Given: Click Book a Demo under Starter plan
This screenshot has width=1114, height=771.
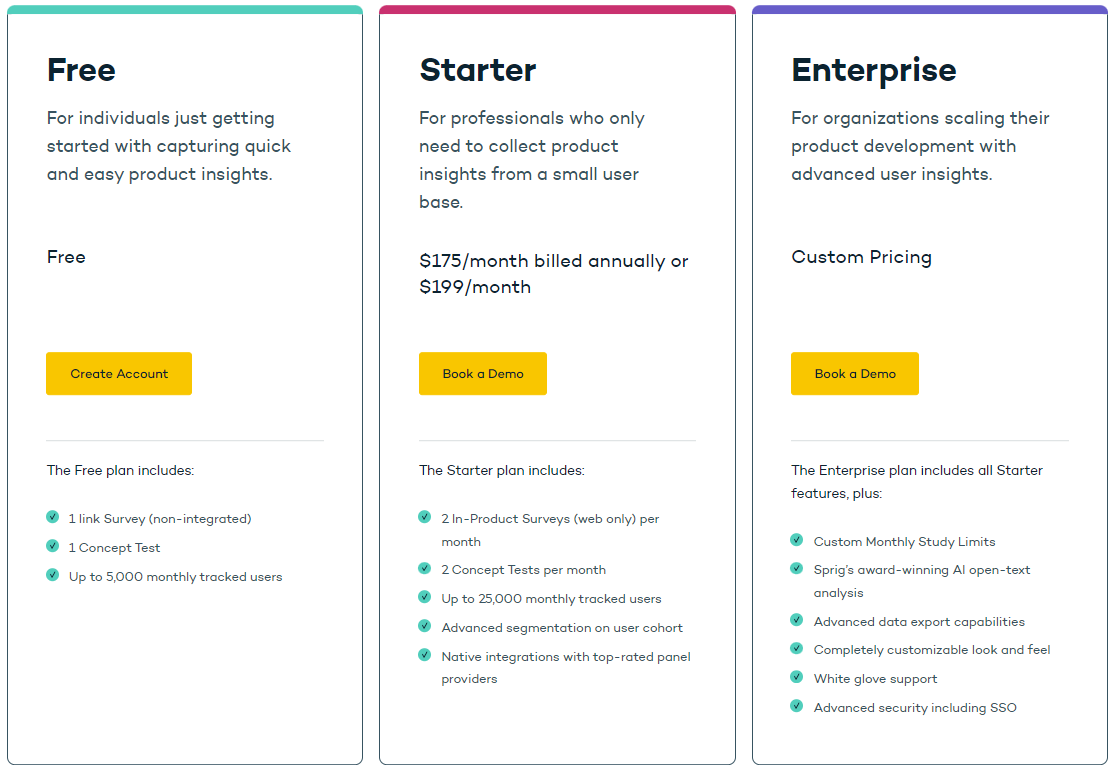Looking at the screenshot, I should 482,373.
